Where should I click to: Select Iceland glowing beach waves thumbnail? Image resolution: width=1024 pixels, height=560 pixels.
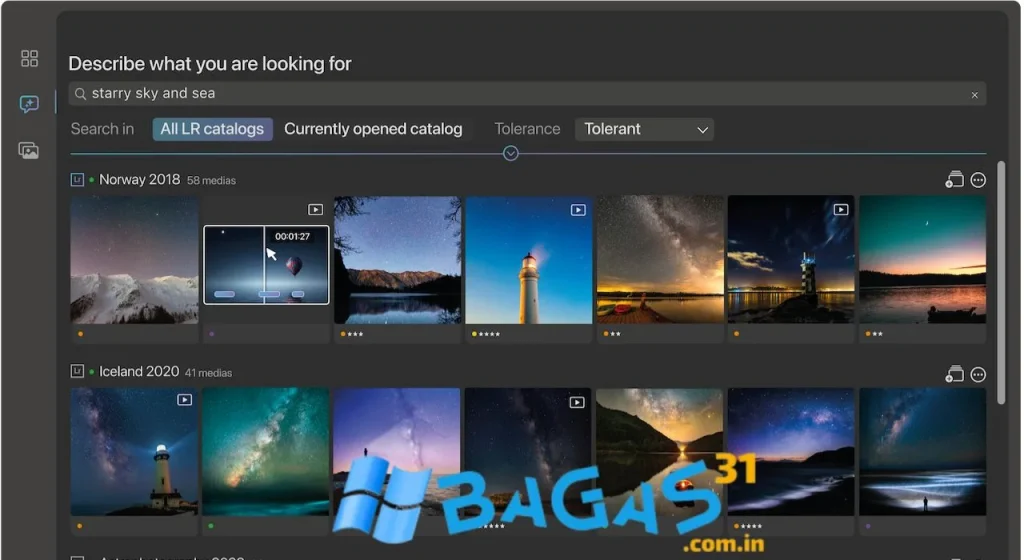point(792,452)
